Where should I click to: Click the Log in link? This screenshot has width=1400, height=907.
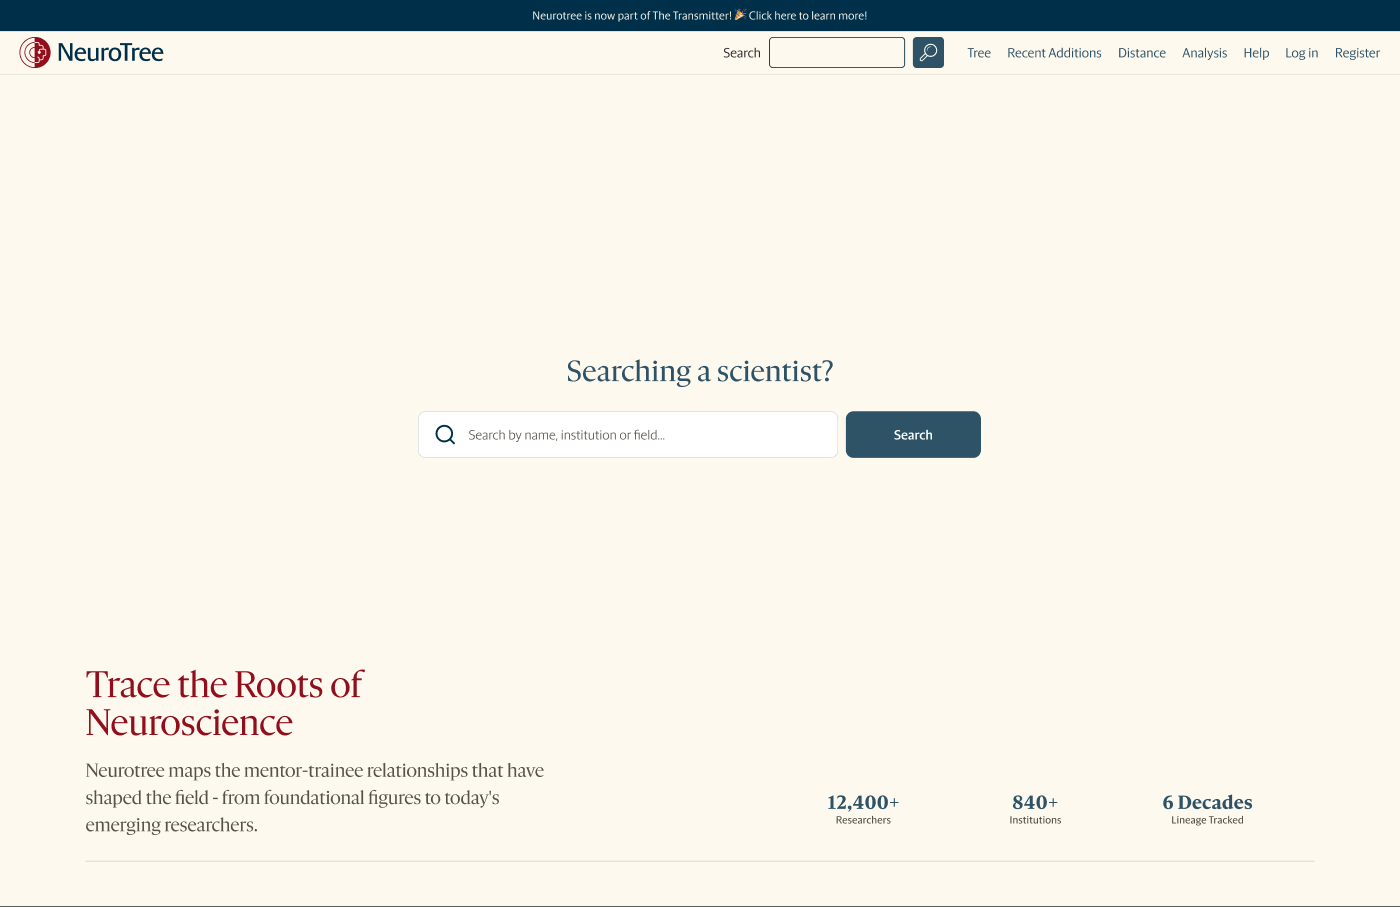pyautogui.click(x=1301, y=53)
